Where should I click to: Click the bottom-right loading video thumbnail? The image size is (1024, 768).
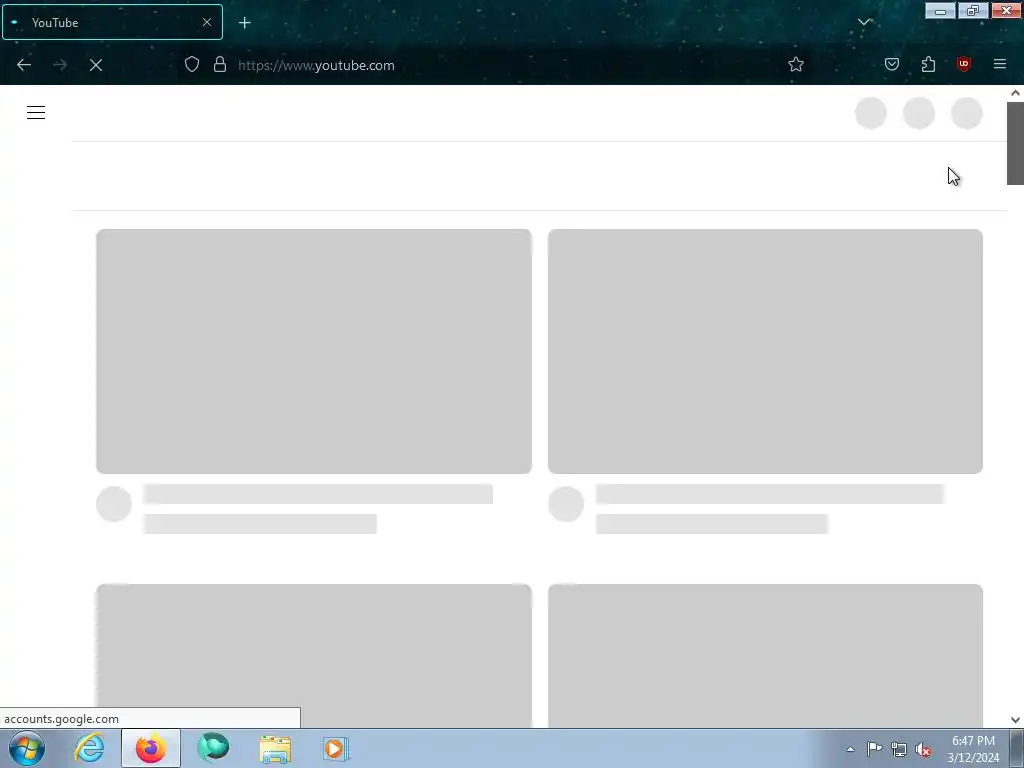[x=765, y=656]
